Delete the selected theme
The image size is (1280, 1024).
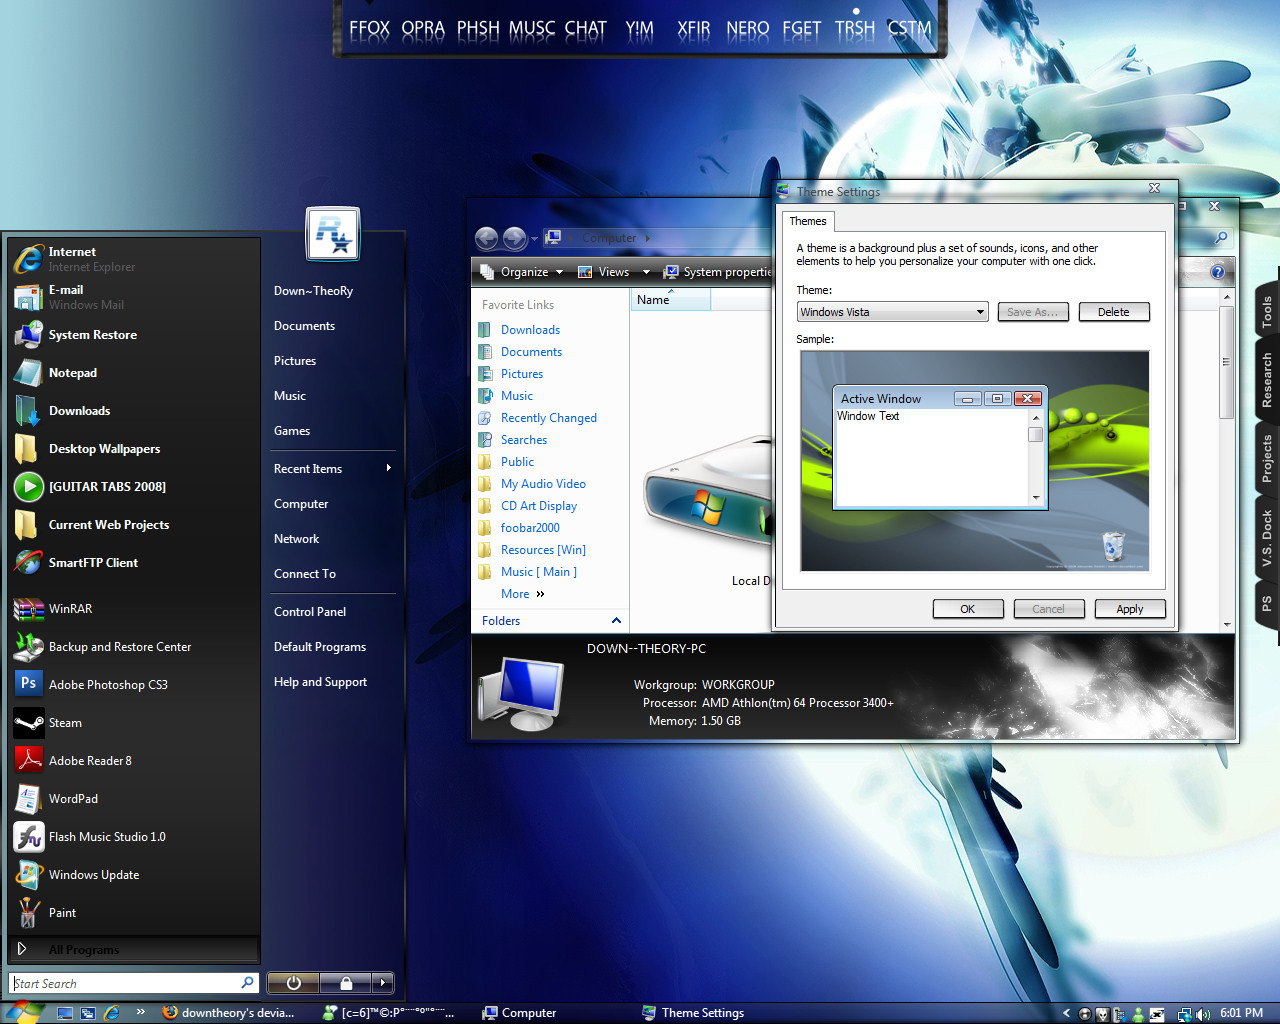click(1114, 312)
